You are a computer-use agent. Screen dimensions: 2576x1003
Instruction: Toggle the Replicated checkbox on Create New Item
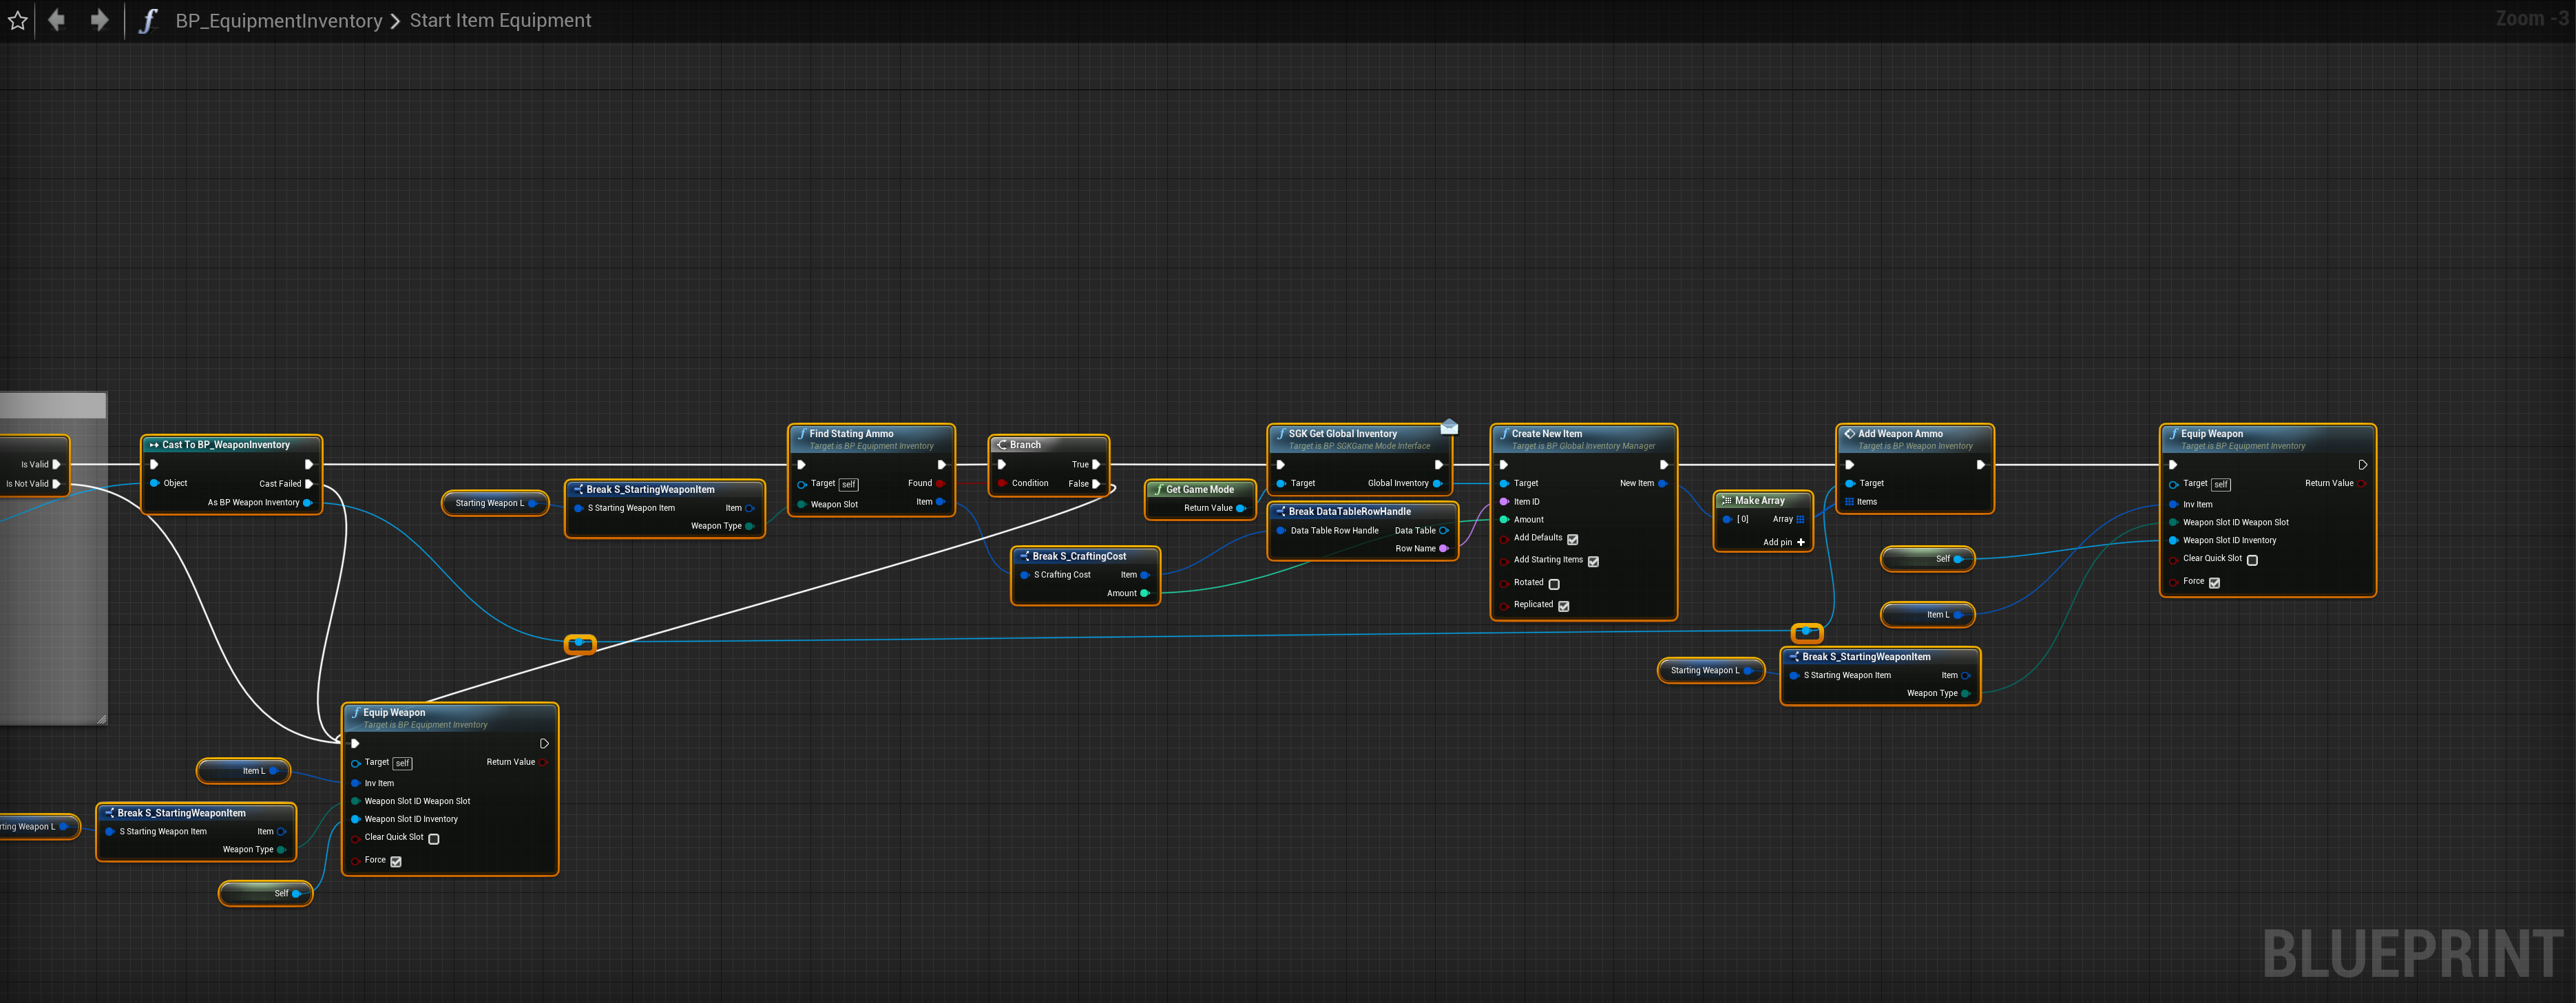1564,606
